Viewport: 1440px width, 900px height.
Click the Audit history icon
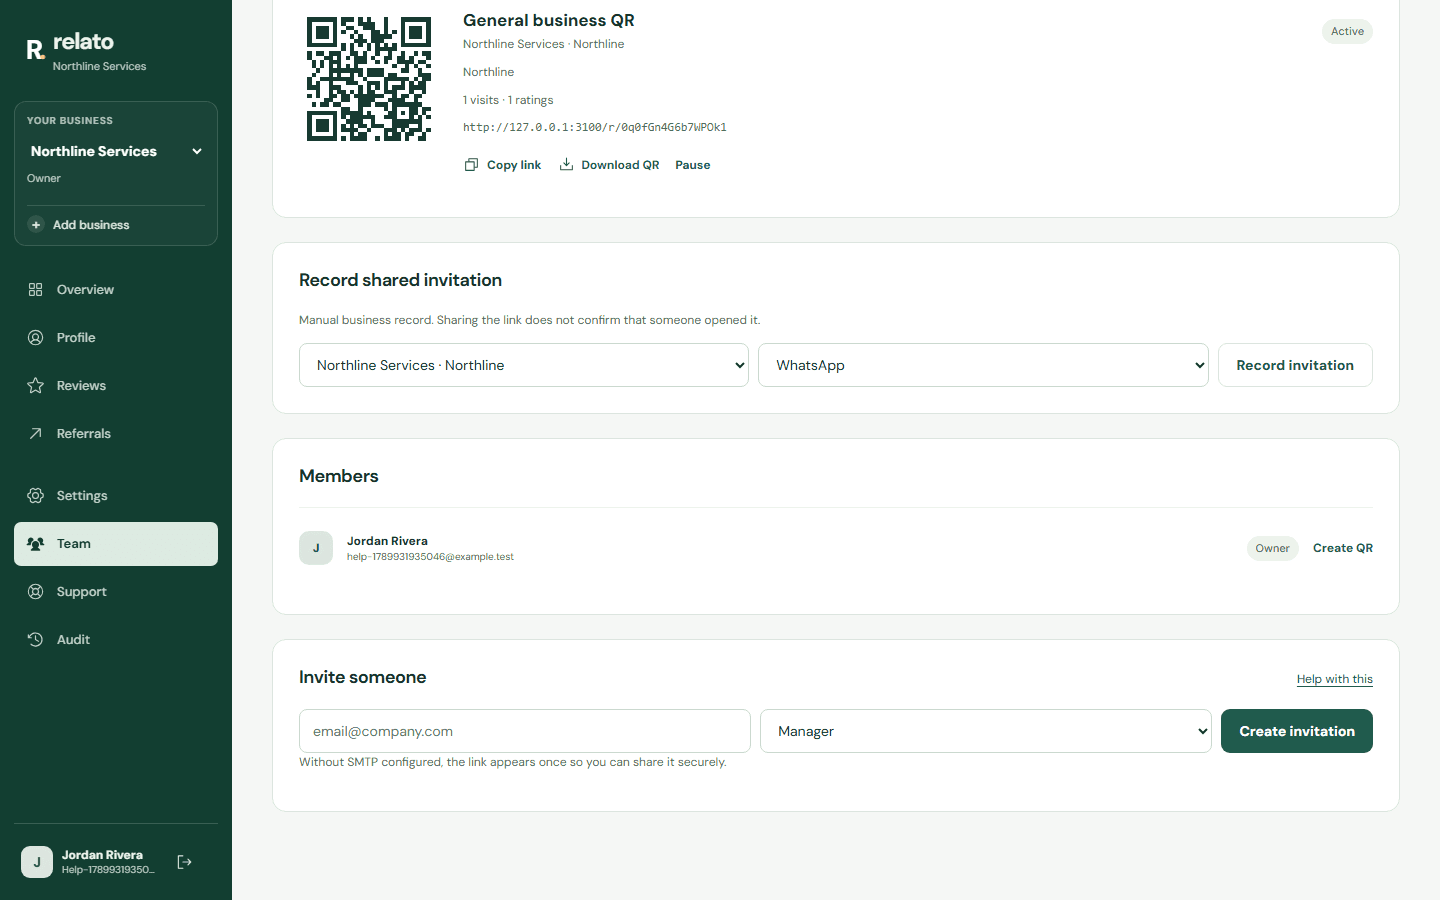click(x=36, y=640)
